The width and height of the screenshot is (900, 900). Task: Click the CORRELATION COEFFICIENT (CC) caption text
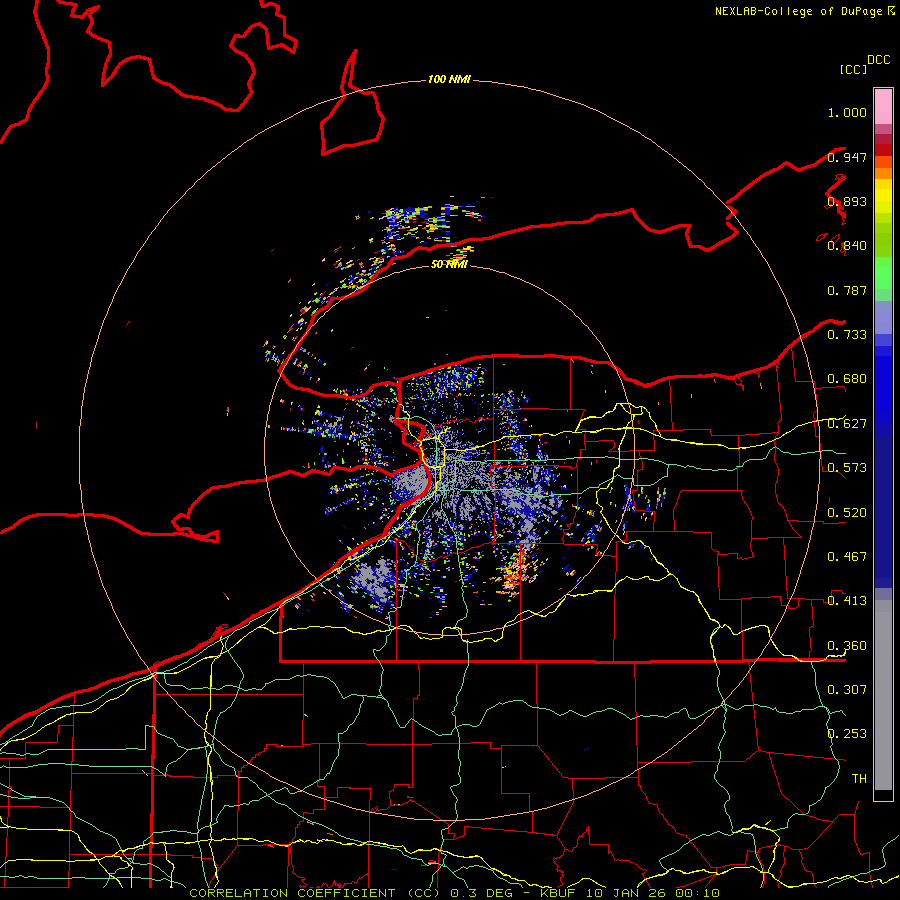click(x=315, y=893)
